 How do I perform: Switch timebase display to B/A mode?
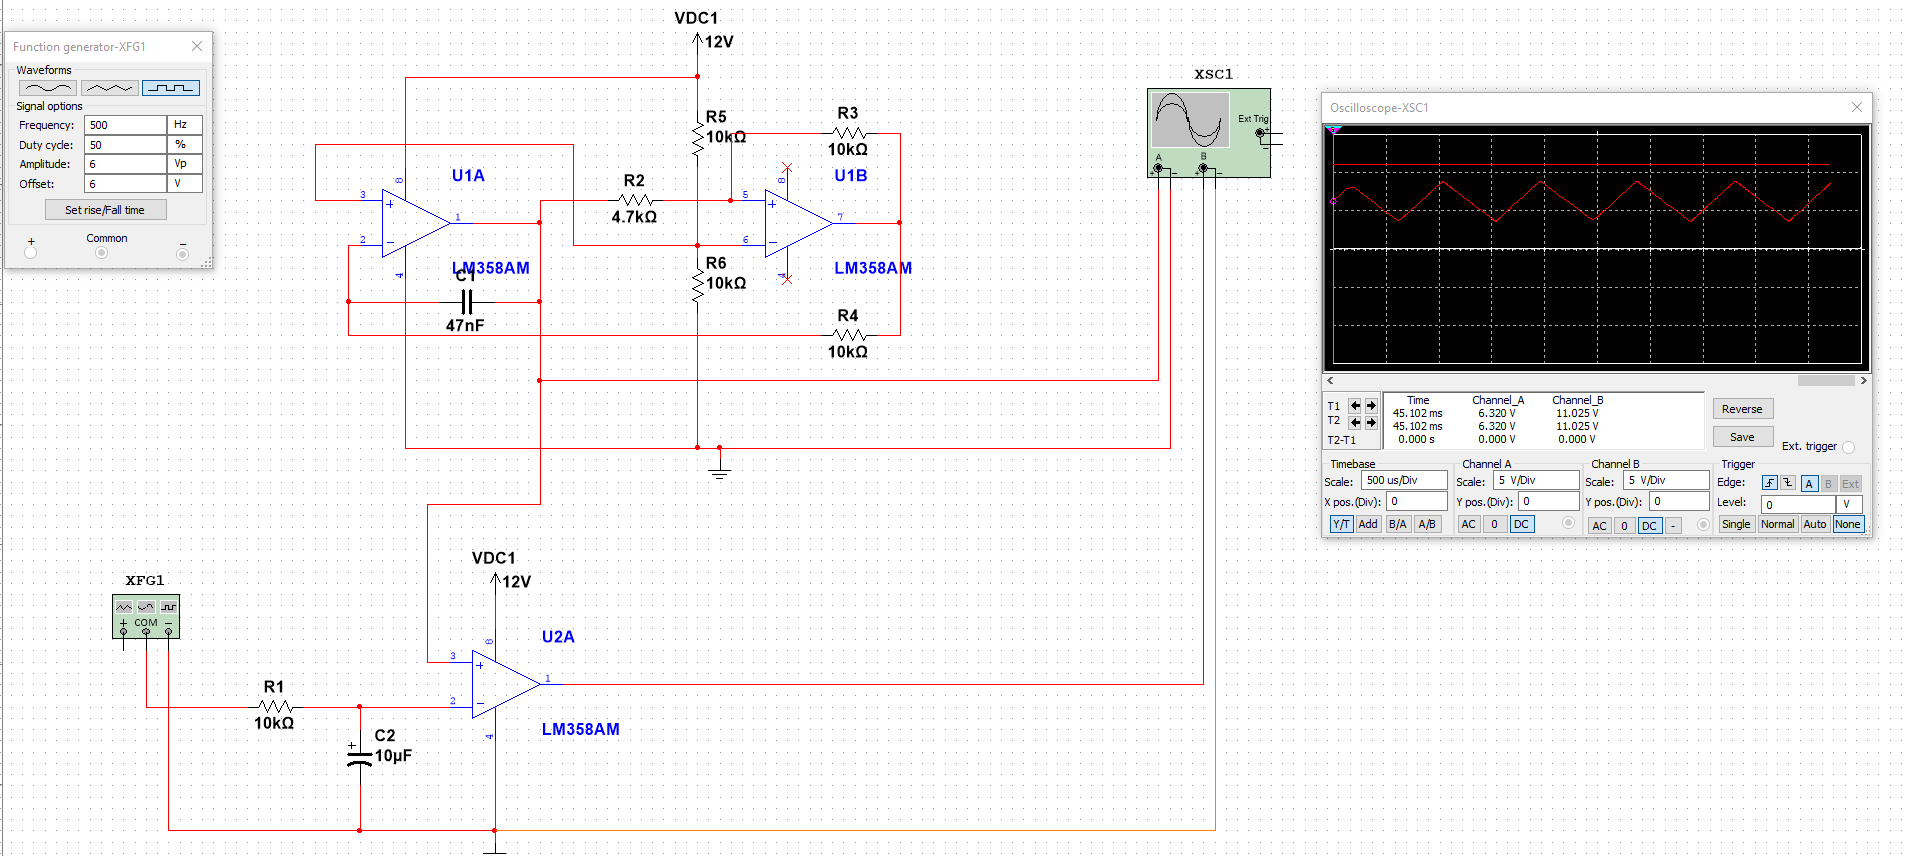tap(1397, 524)
